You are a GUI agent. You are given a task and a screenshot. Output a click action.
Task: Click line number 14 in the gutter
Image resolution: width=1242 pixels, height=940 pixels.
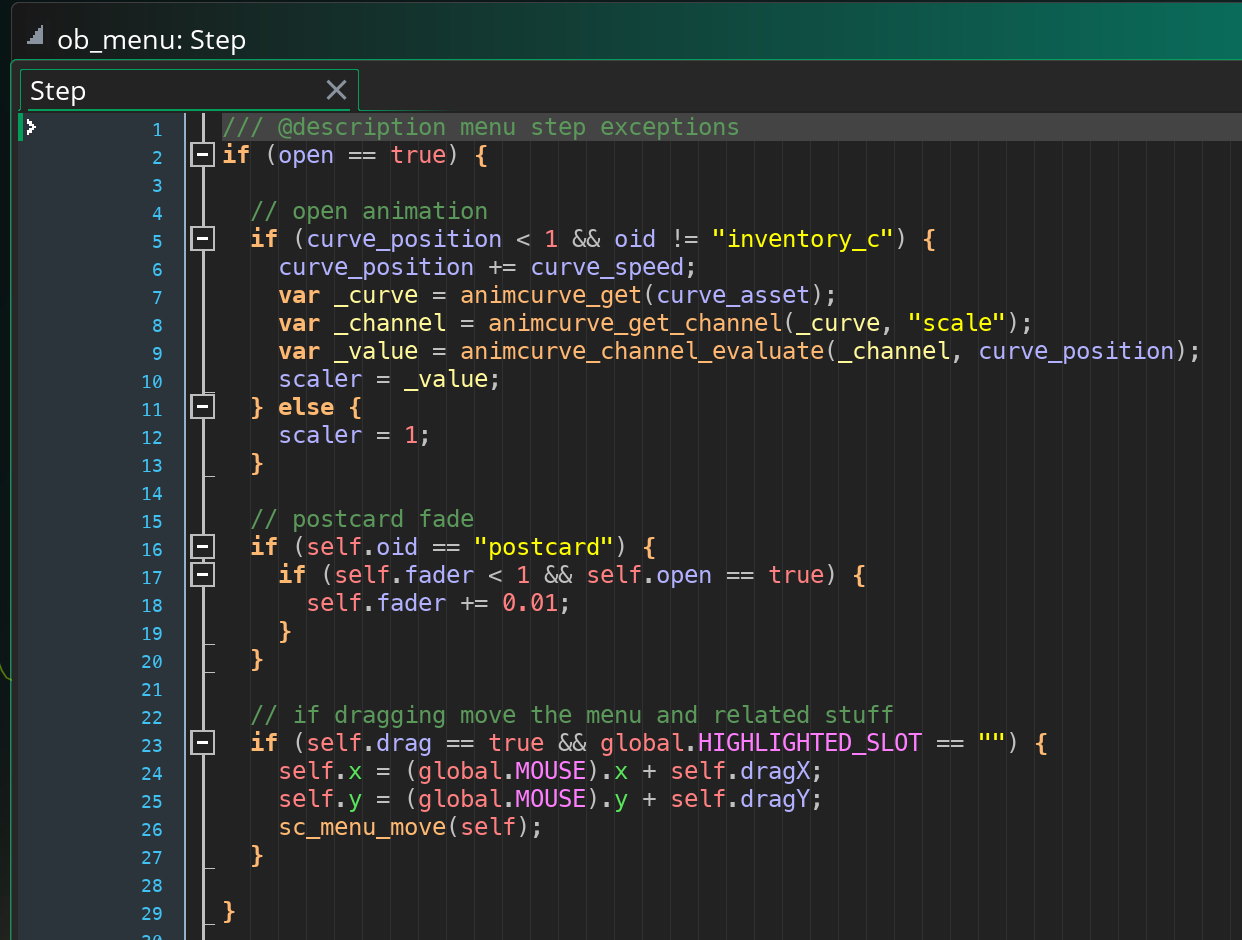(152, 493)
